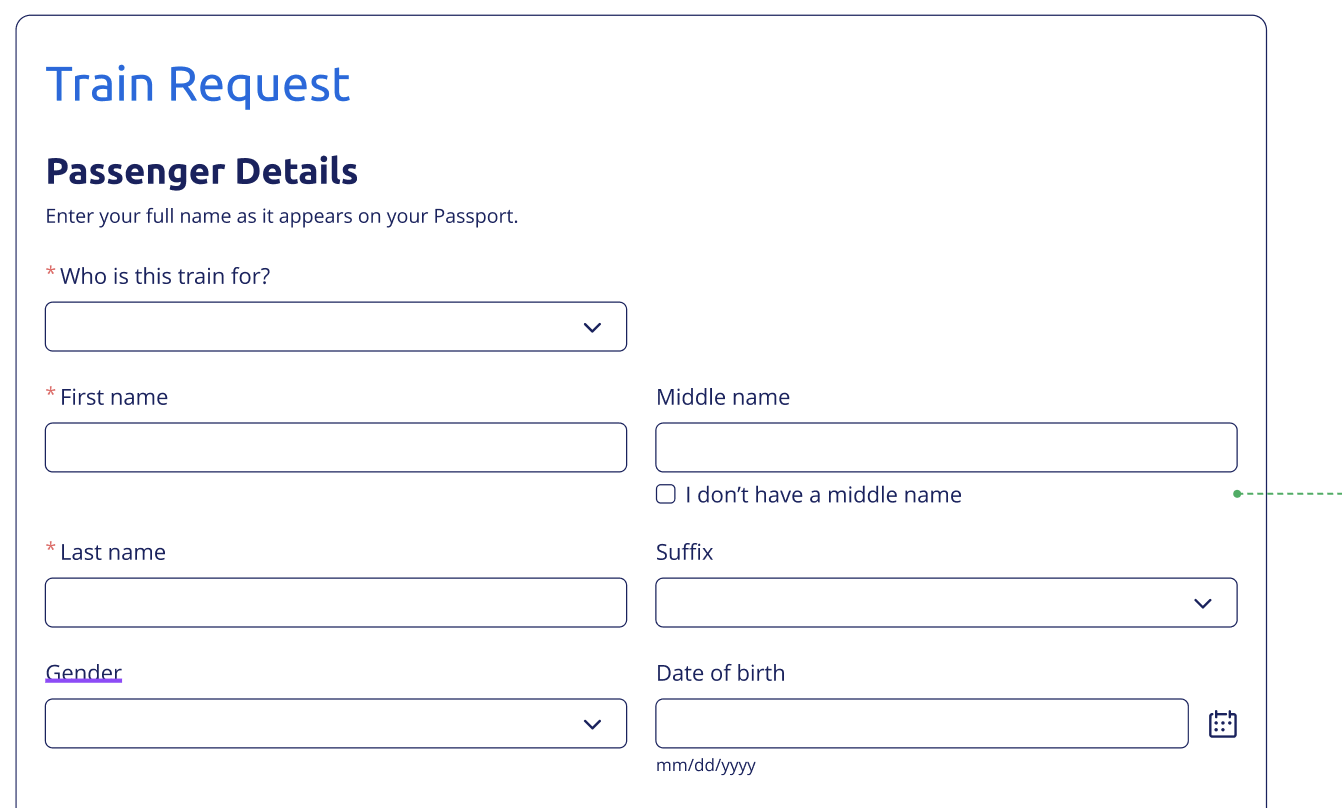1342x808 pixels.
Task: Click the "Train Request" title
Action: click(198, 84)
